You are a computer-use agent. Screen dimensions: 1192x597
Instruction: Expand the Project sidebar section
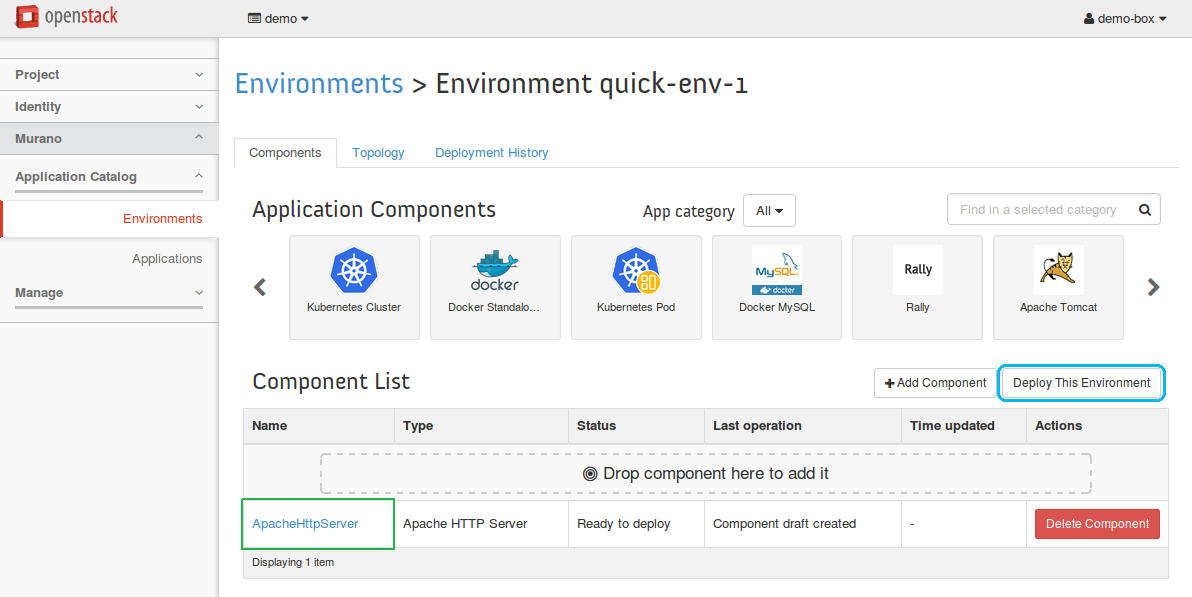pyautogui.click(x=109, y=75)
